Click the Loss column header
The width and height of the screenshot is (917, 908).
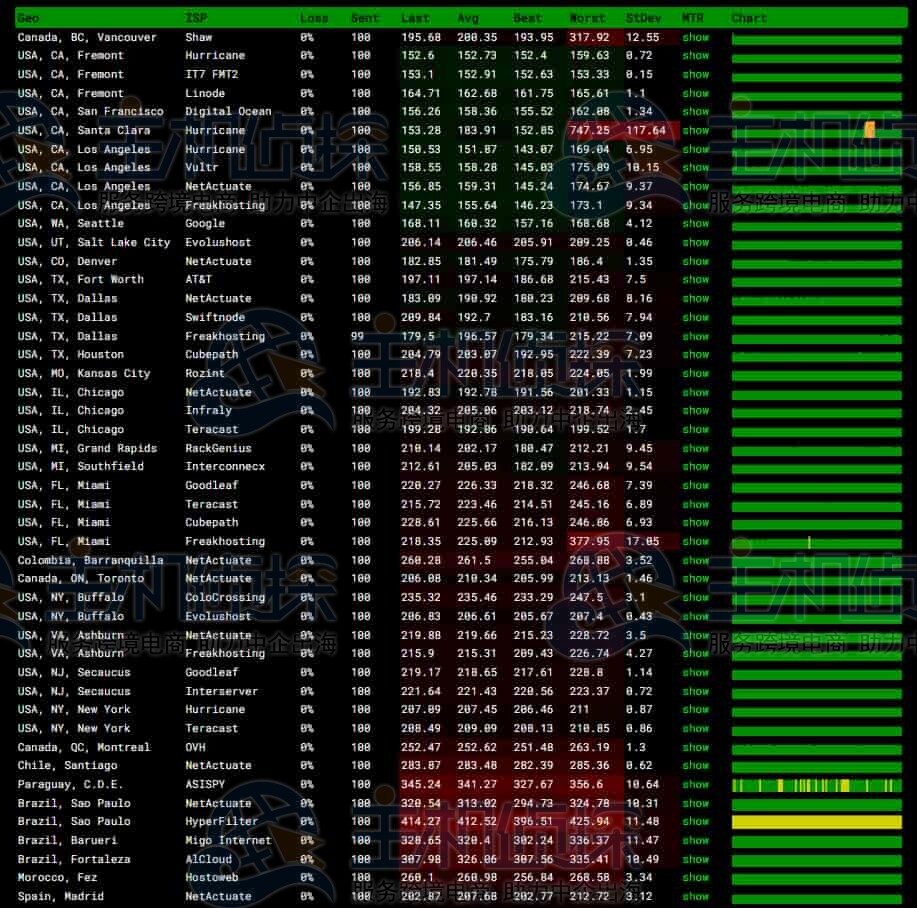[313, 18]
